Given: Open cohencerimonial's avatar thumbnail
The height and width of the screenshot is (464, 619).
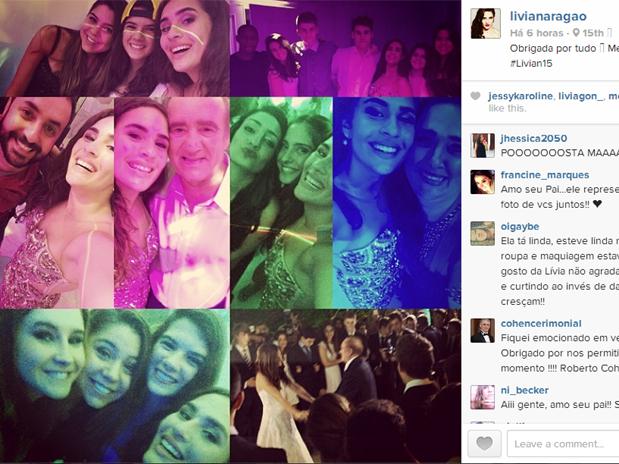Looking at the screenshot, I should click(482, 331).
